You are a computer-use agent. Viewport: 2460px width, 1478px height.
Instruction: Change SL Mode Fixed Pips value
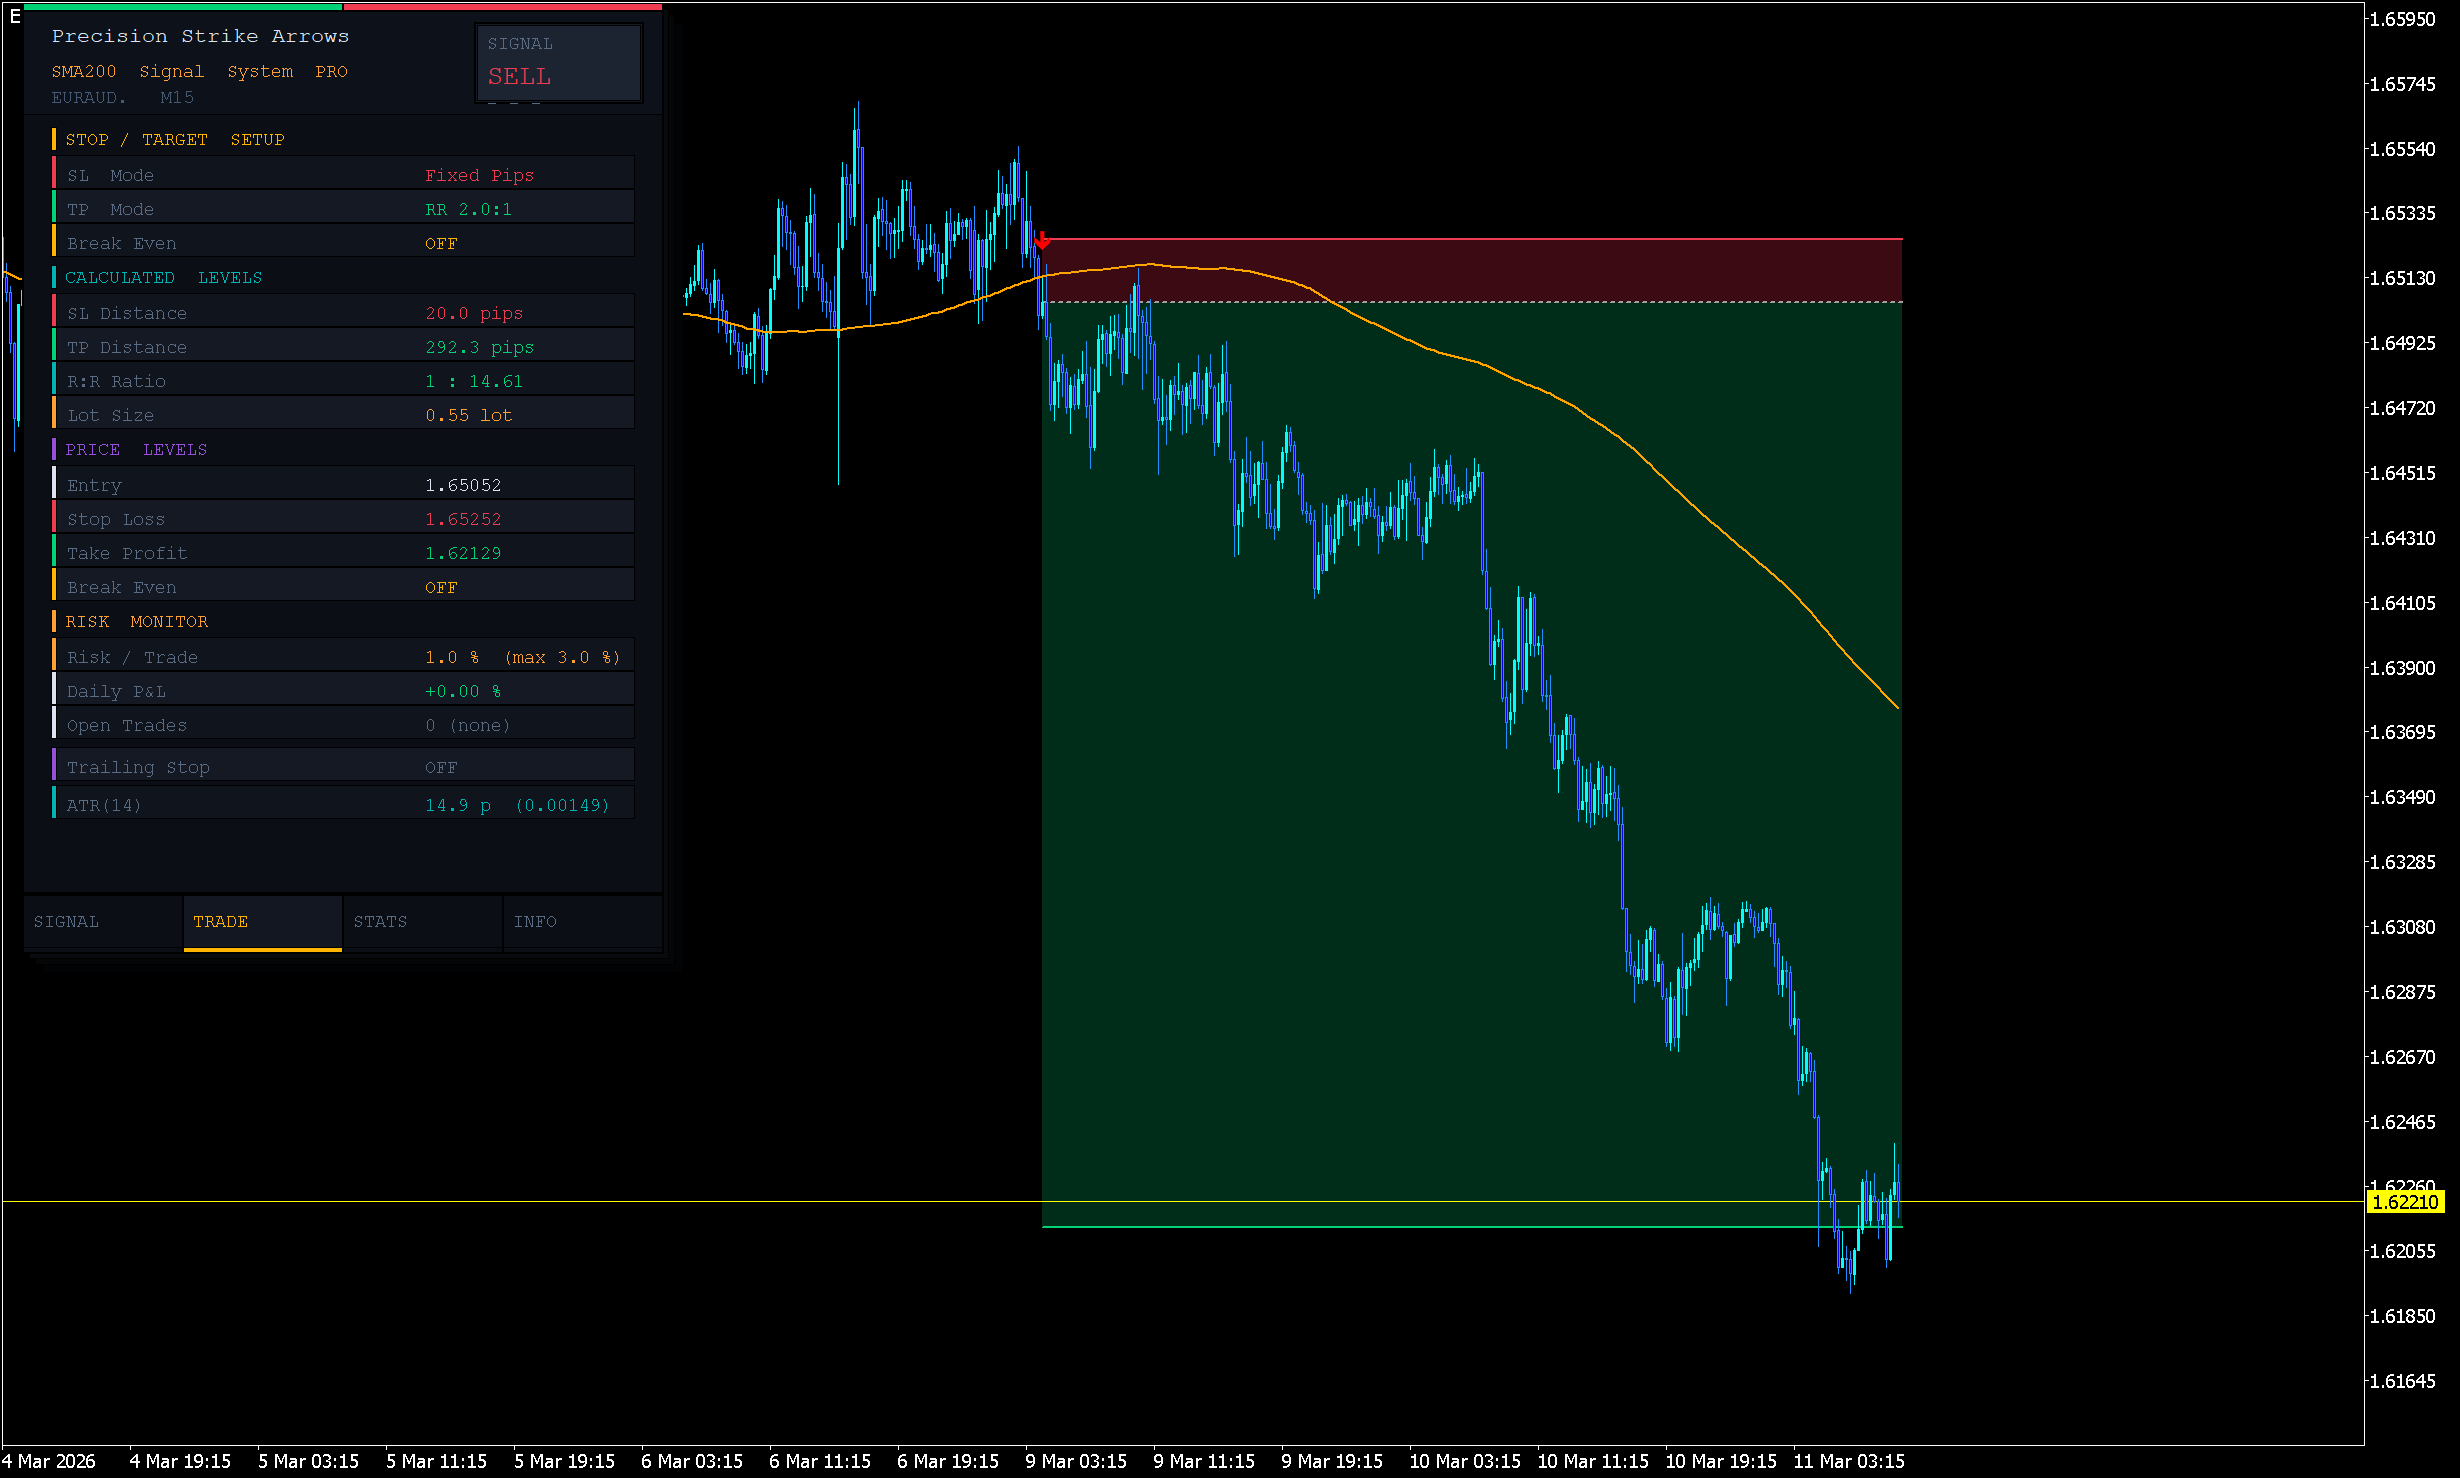(x=479, y=176)
